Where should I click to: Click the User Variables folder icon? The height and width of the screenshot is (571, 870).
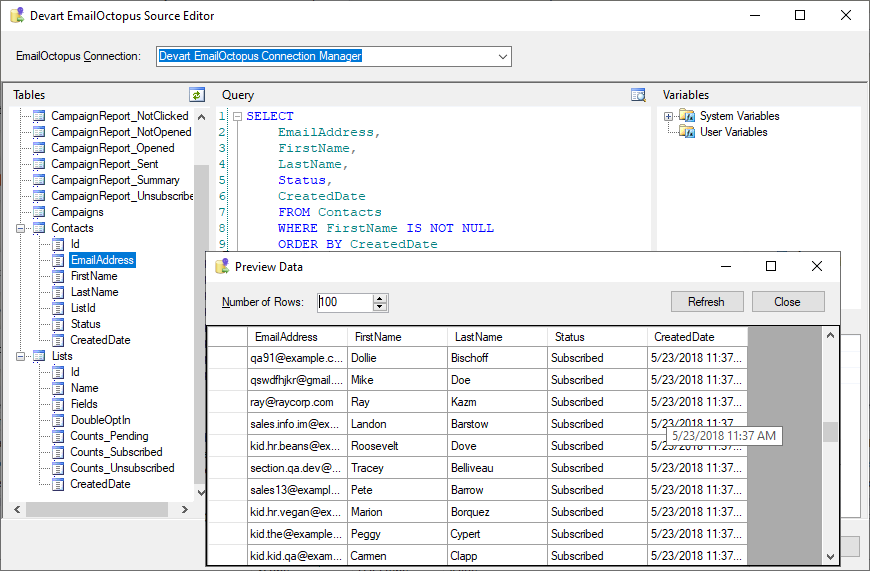pos(687,132)
